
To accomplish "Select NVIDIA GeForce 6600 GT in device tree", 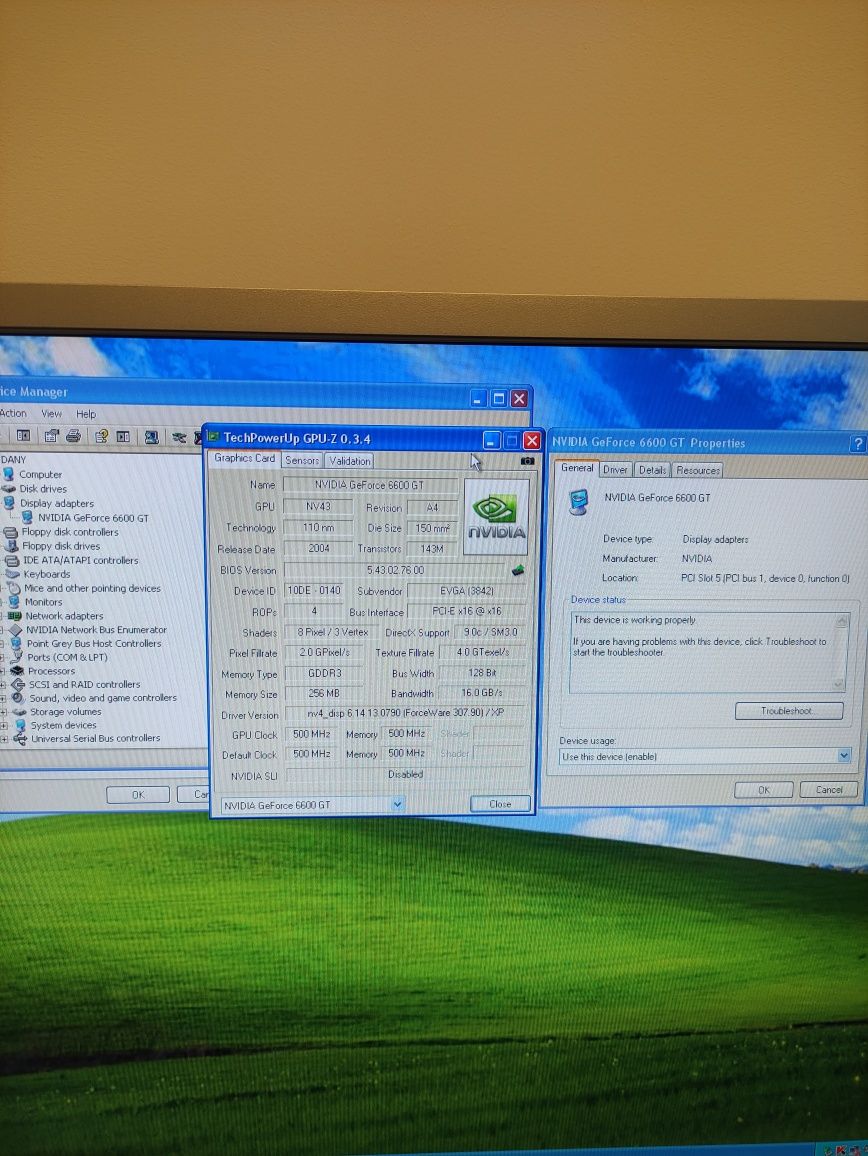I will click(93, 518).
